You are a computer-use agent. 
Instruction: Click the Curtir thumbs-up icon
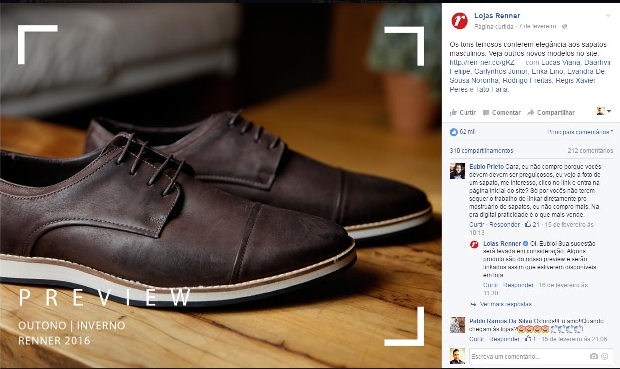pyautogui.click(x=454, y=112)
